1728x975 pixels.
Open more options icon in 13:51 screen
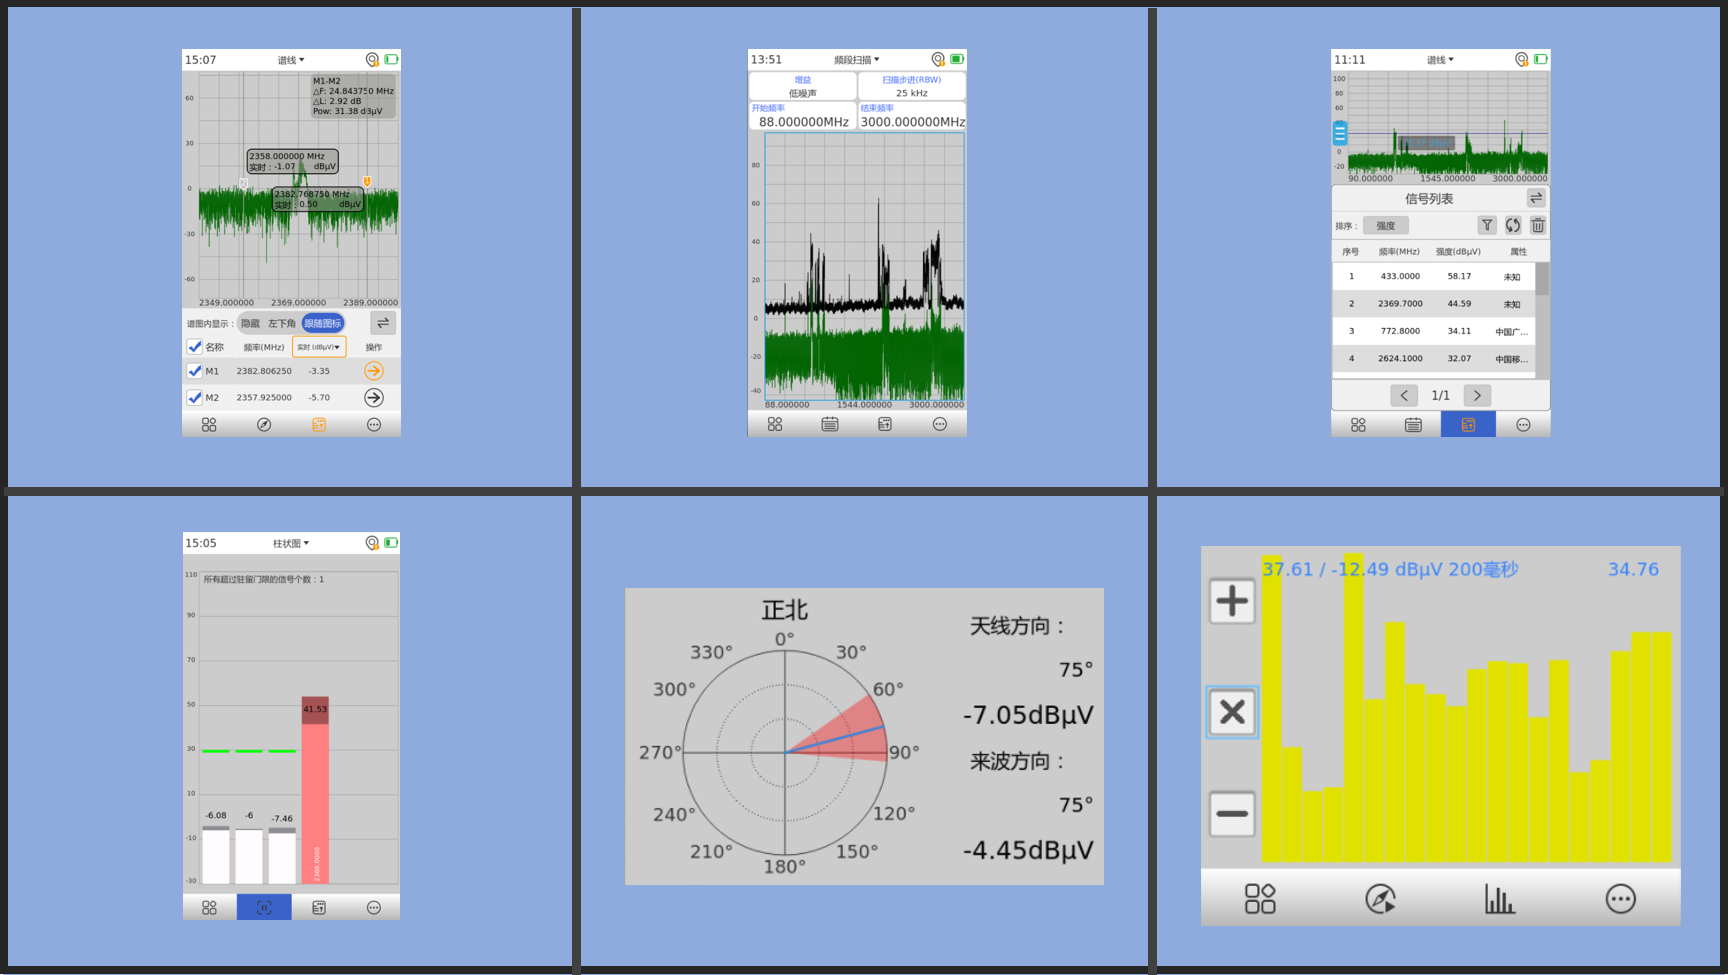[x=940, y=424]
